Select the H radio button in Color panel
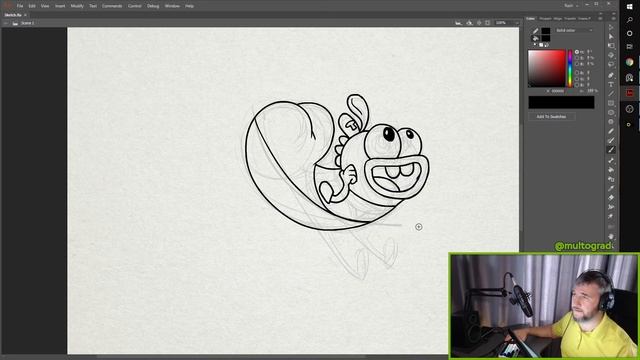640x360 pixels. tap(577, 52)
